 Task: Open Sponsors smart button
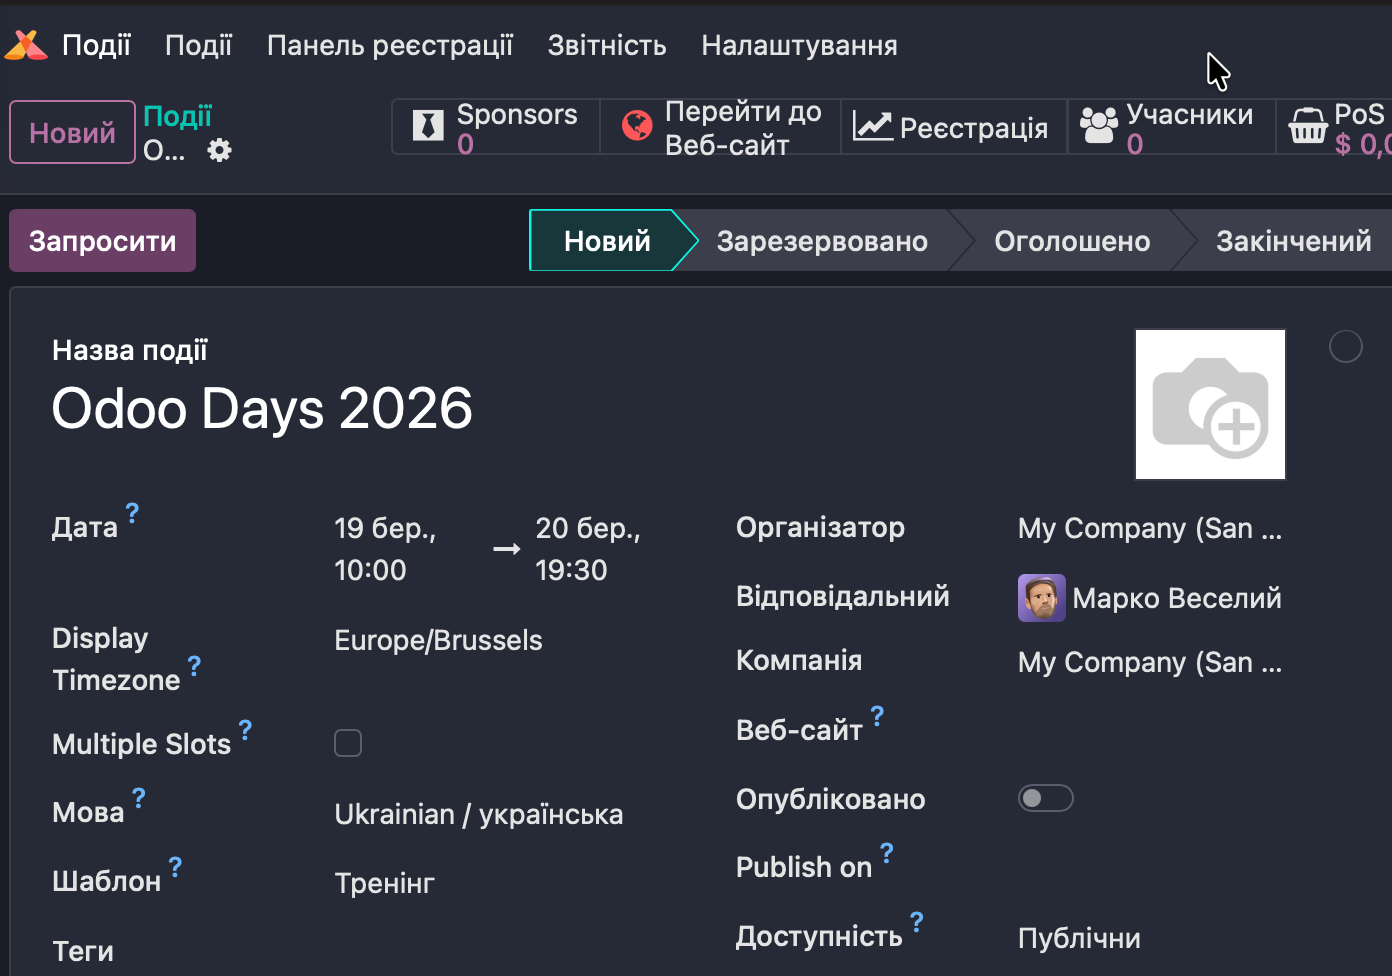(496, 127)
